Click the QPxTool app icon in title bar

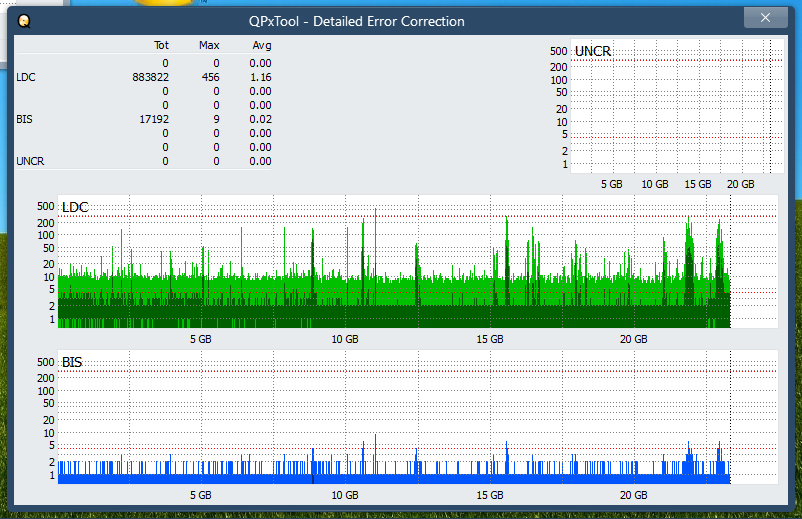[x=24, y=20]
